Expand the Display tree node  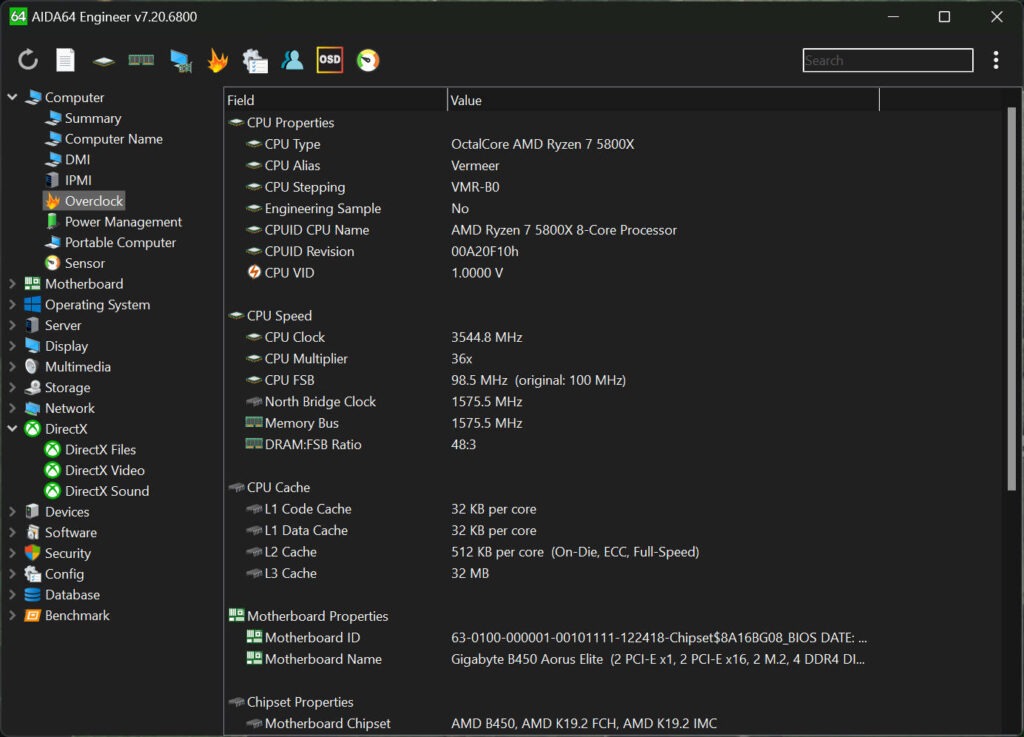pyautogui.click(x=12, y=346)
